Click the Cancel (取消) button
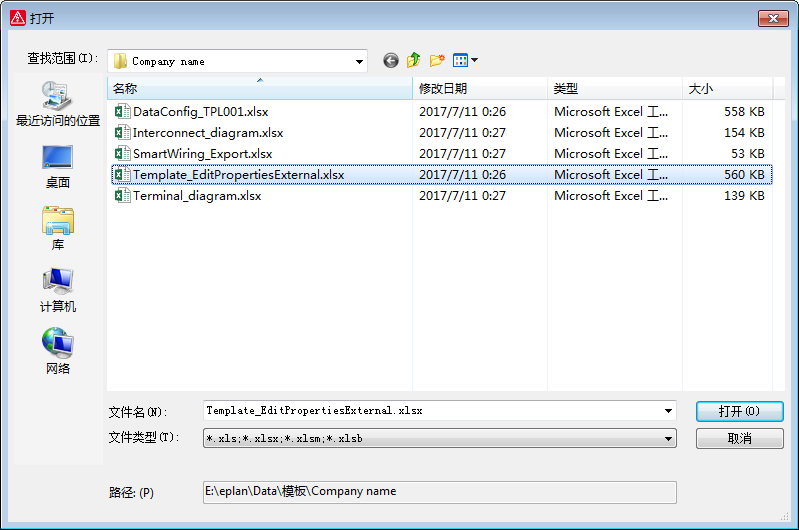 point(739,438)
